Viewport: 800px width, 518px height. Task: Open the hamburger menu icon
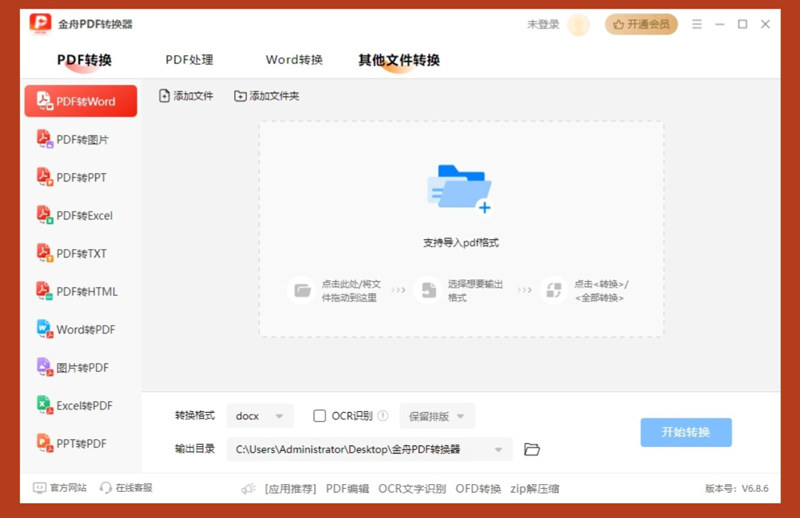697,24
